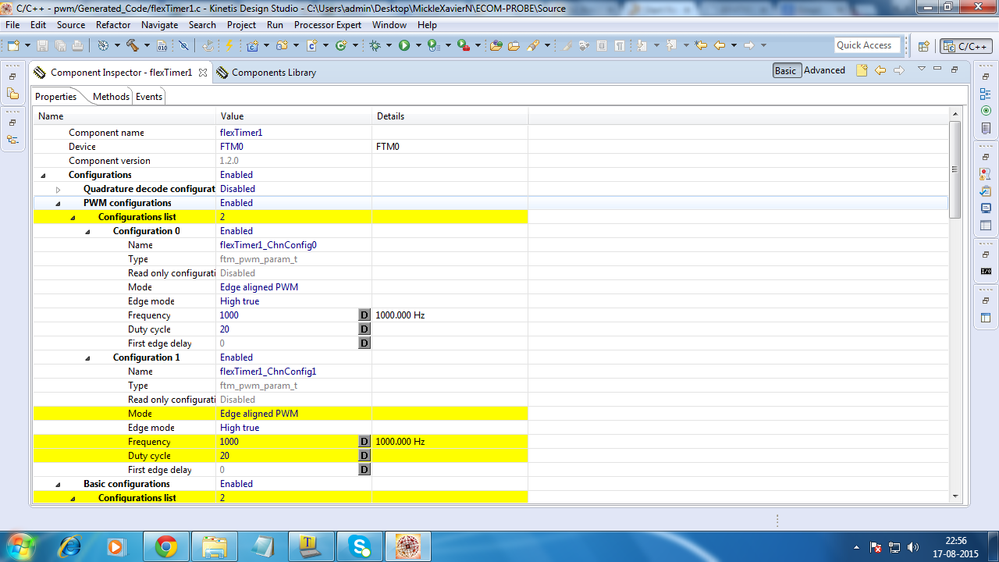Collapse Configuration 1 node
Viewport: 999px width, 562px height.
point(87,358)
